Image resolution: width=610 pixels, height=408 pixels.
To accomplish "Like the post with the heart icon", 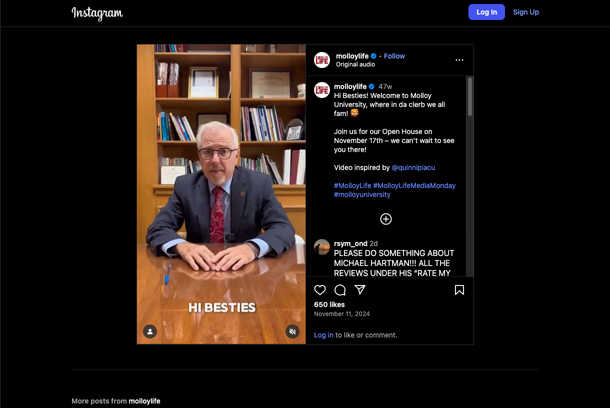I will 320,290.
